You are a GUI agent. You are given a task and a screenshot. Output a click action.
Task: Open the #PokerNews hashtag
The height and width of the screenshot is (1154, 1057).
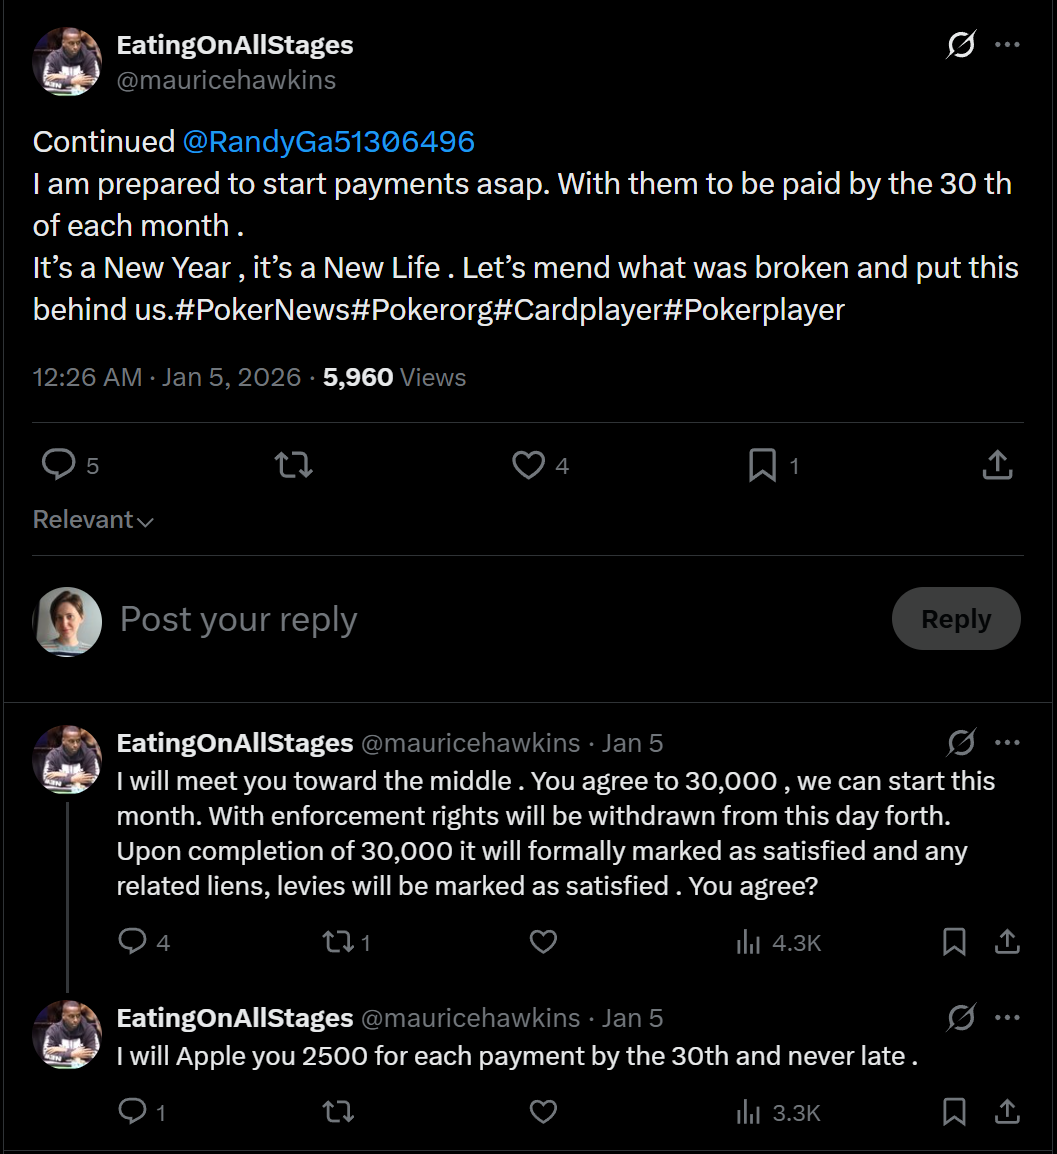click(262, 310)
